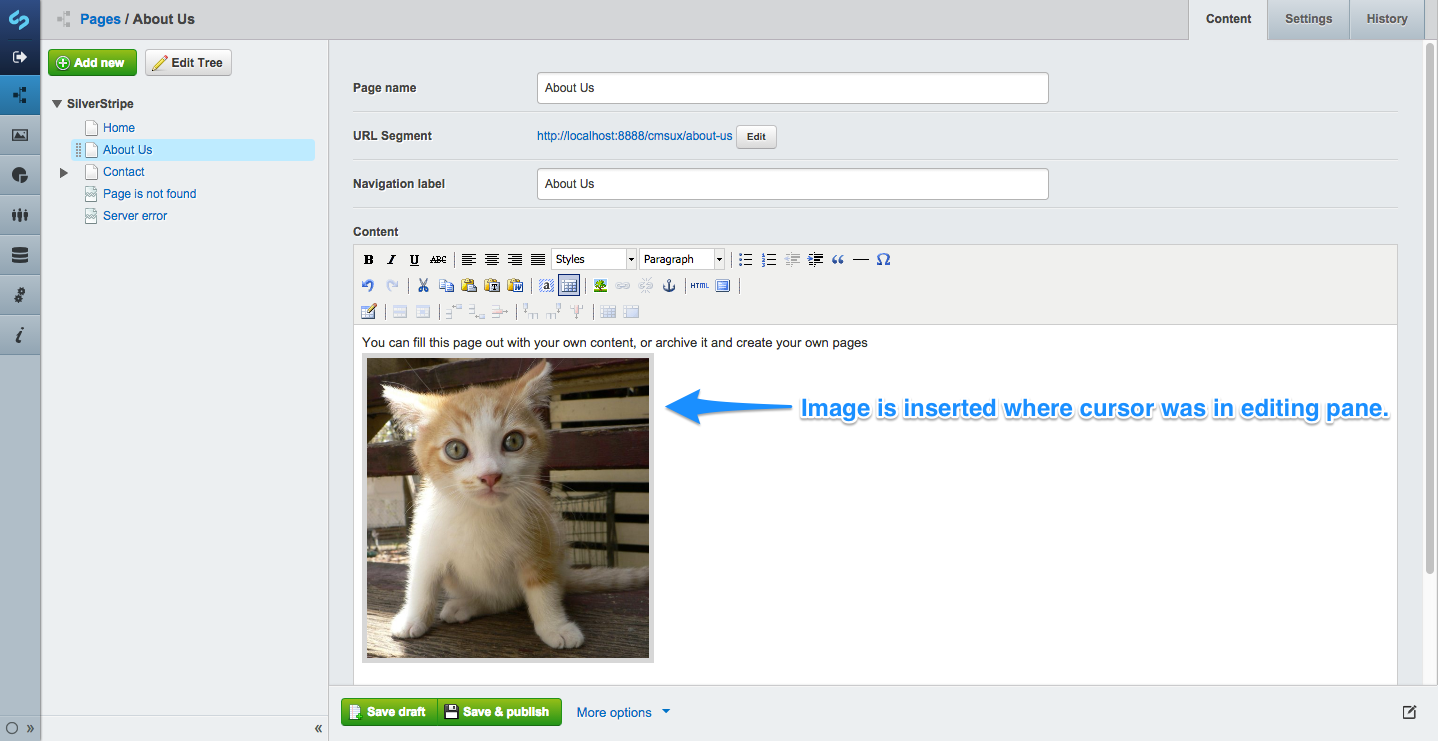The image size is (1438, 741).
Task: Click inside the Page name field
Action: coord(792,88)
